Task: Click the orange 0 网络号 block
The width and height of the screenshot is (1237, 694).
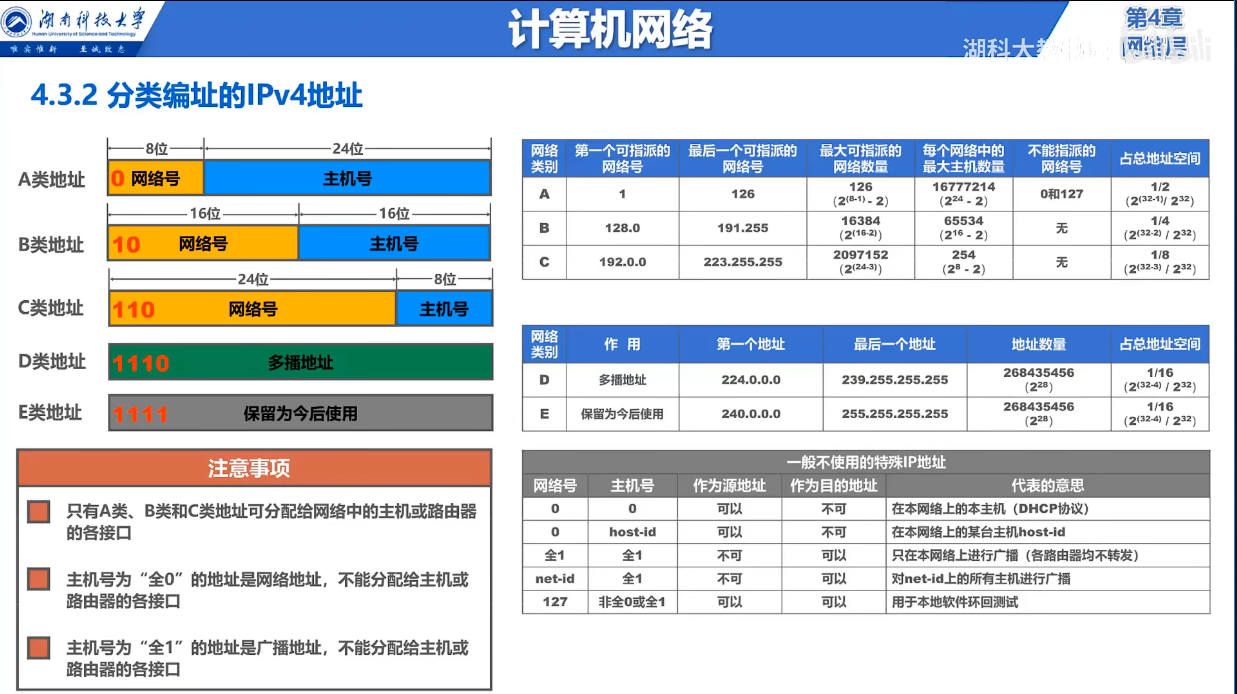Action: click(155, 178)
